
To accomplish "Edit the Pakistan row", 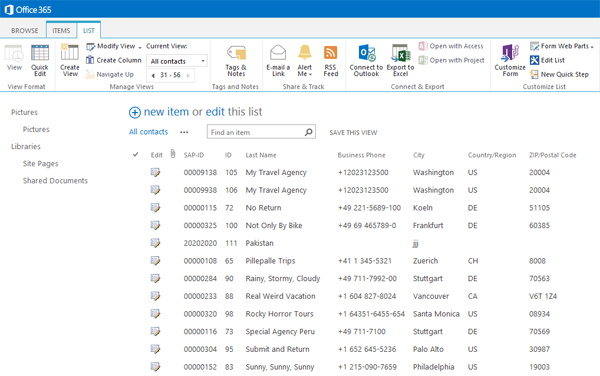I will point(155,243).
